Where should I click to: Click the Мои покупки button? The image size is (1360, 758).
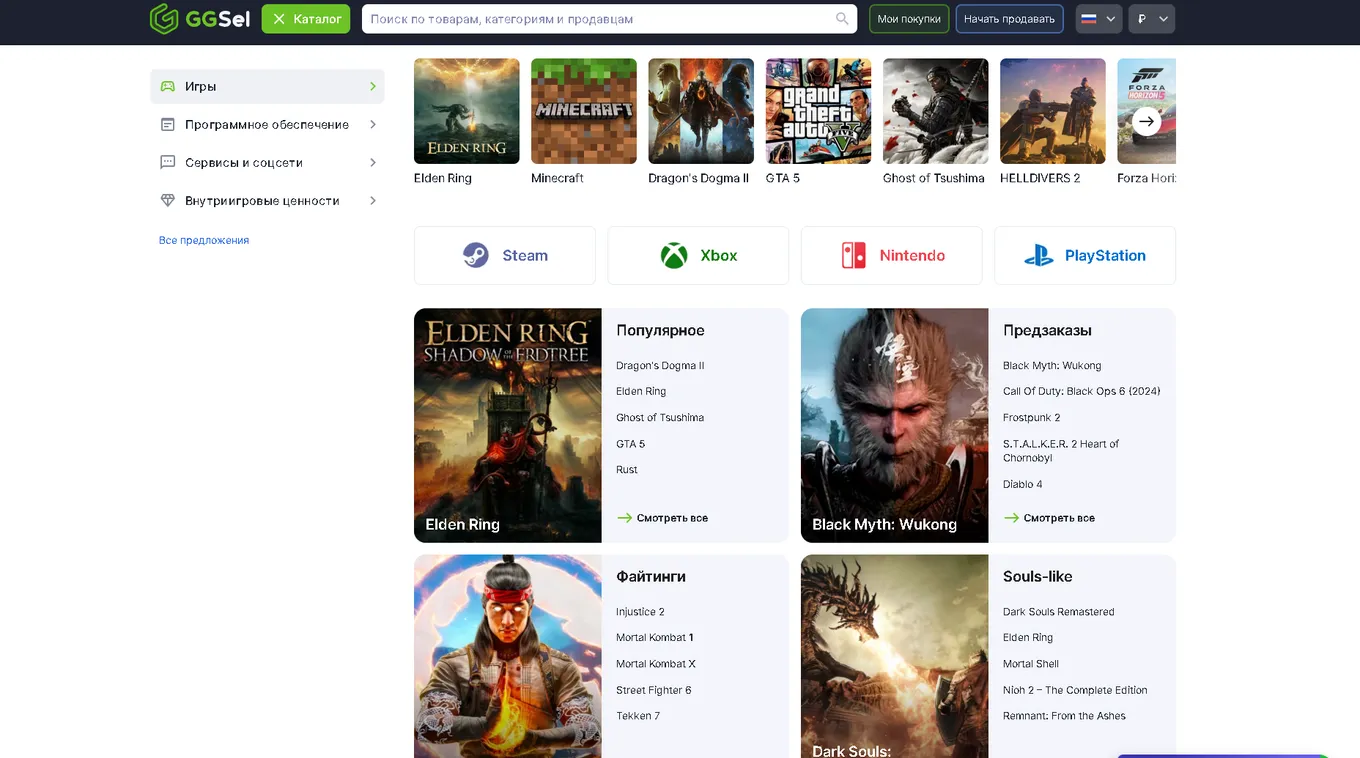pyautogui.click(x=909, y=19)
